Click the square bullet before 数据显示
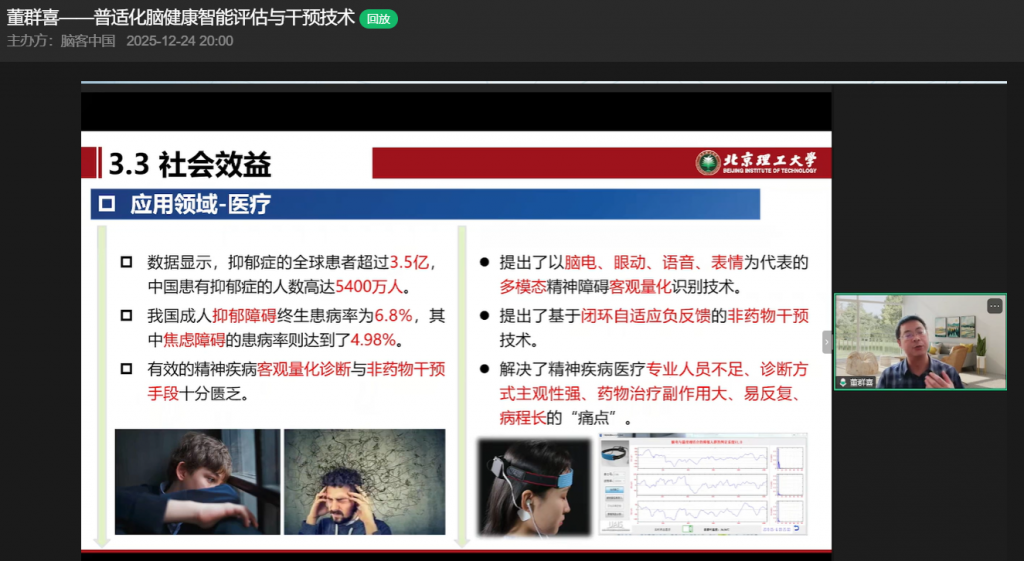Screen dimensions: 1024x561 126,262
